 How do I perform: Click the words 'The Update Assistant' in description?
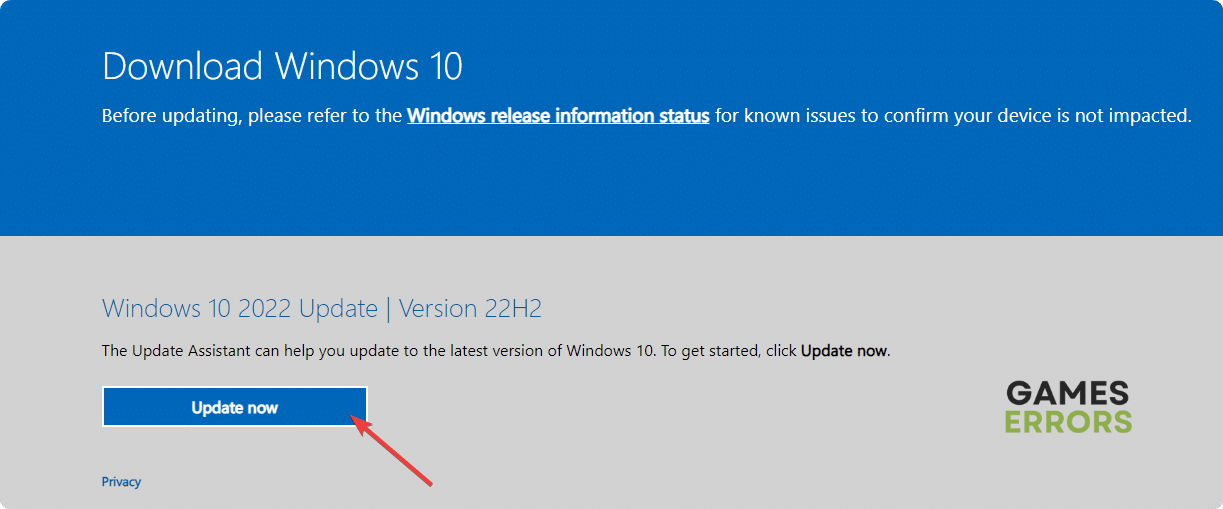165,351
